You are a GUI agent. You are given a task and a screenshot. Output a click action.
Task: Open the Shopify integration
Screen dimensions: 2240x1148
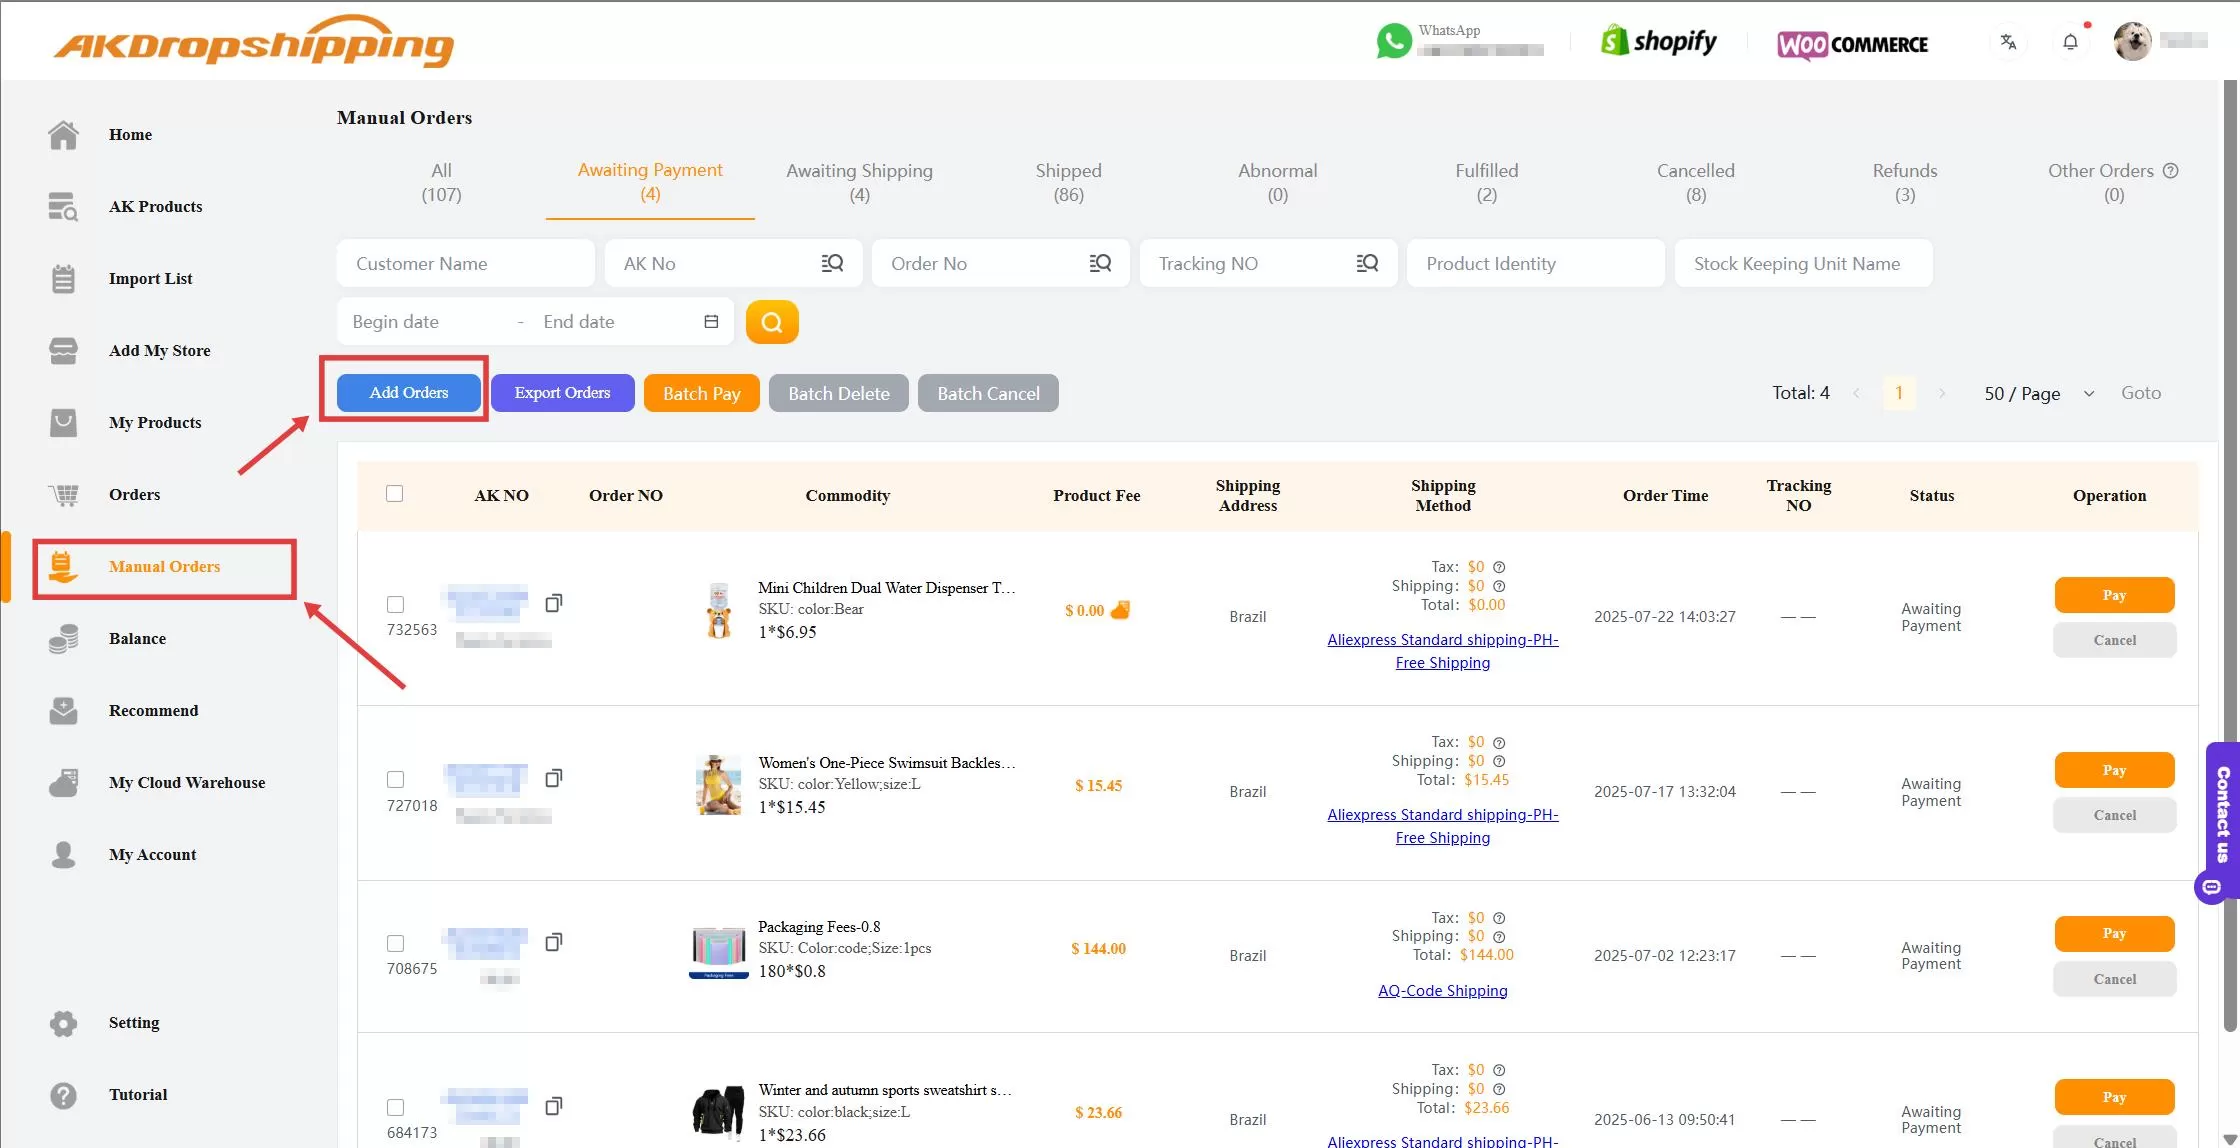(1657, 41)
